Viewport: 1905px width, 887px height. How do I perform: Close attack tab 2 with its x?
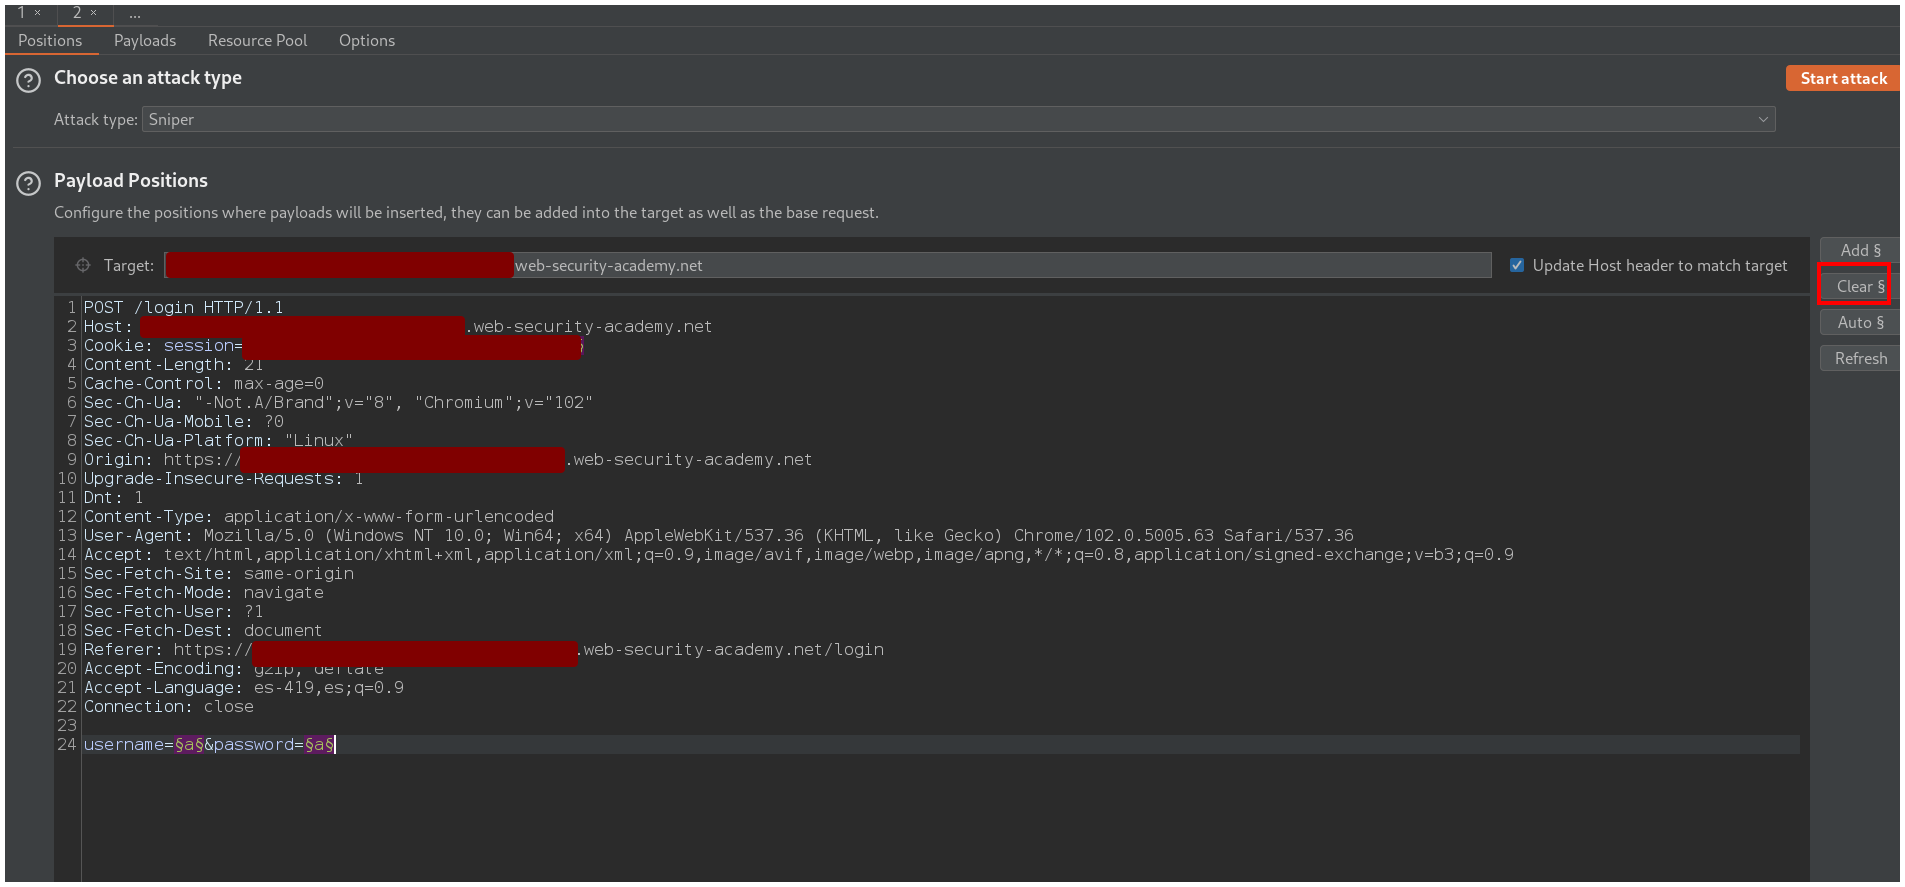pos(94,13)
